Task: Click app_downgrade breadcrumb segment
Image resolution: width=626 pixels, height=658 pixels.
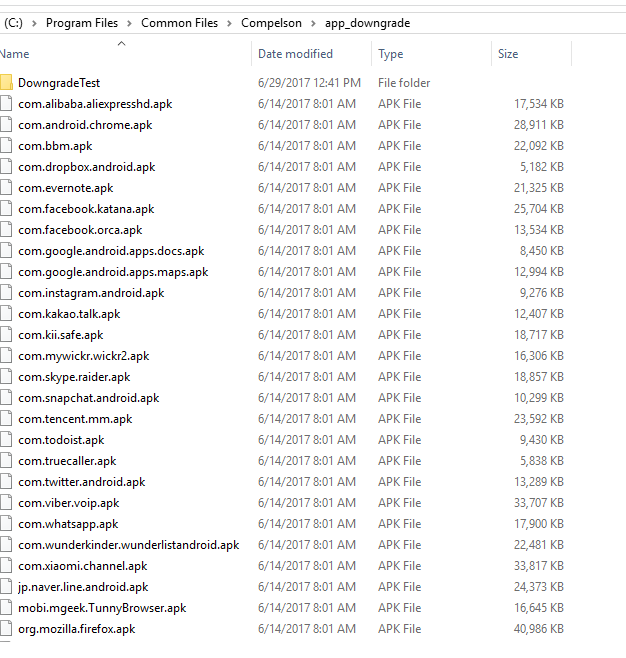Action: tap(368, 23)
